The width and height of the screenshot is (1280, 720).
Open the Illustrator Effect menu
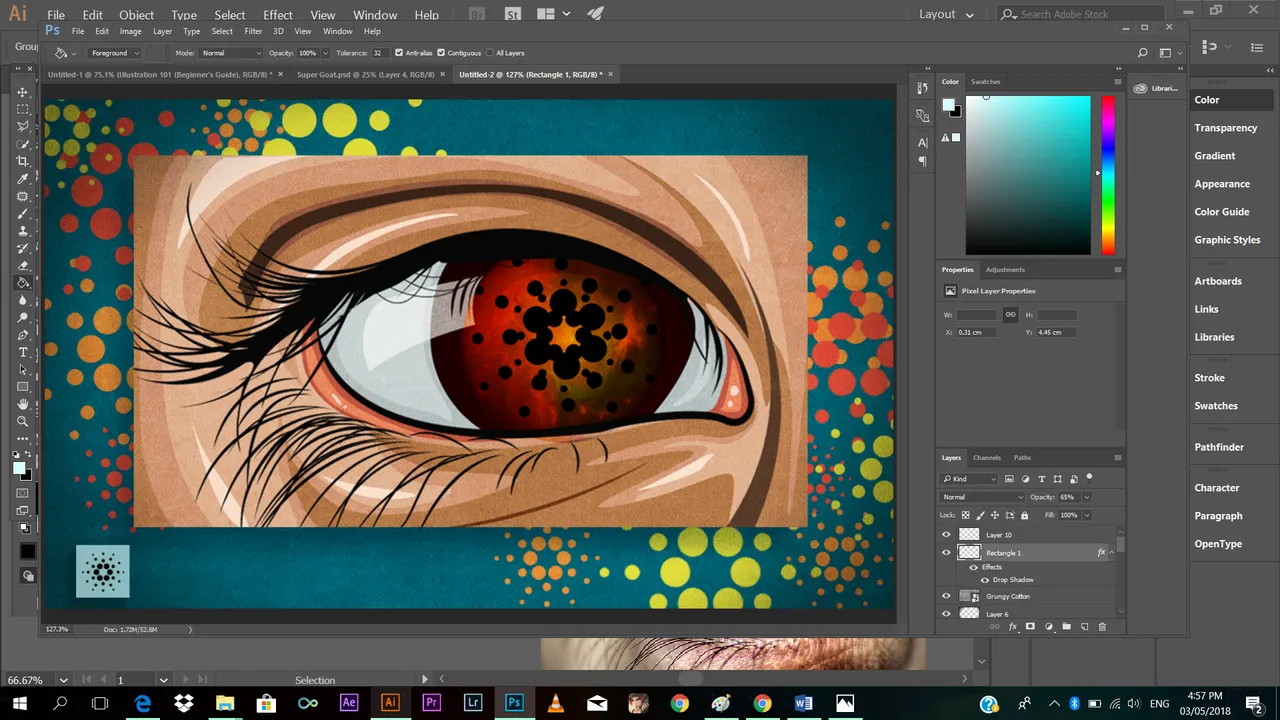pyautogui.click(x=278, y=15)
